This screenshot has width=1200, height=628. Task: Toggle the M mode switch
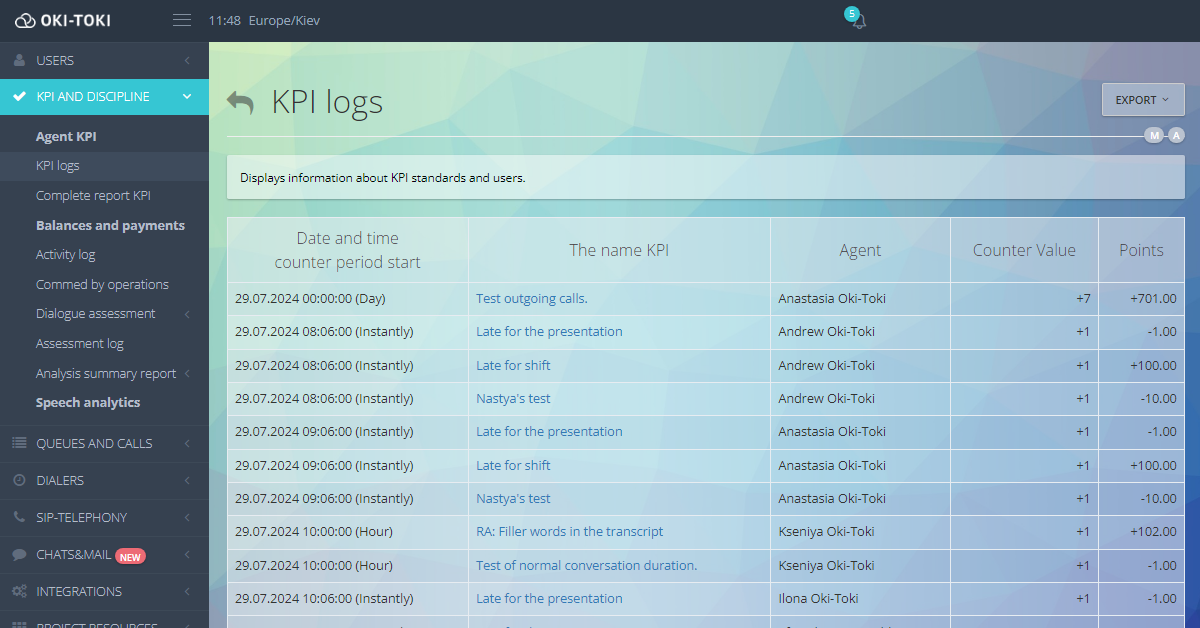point(1154,136)
